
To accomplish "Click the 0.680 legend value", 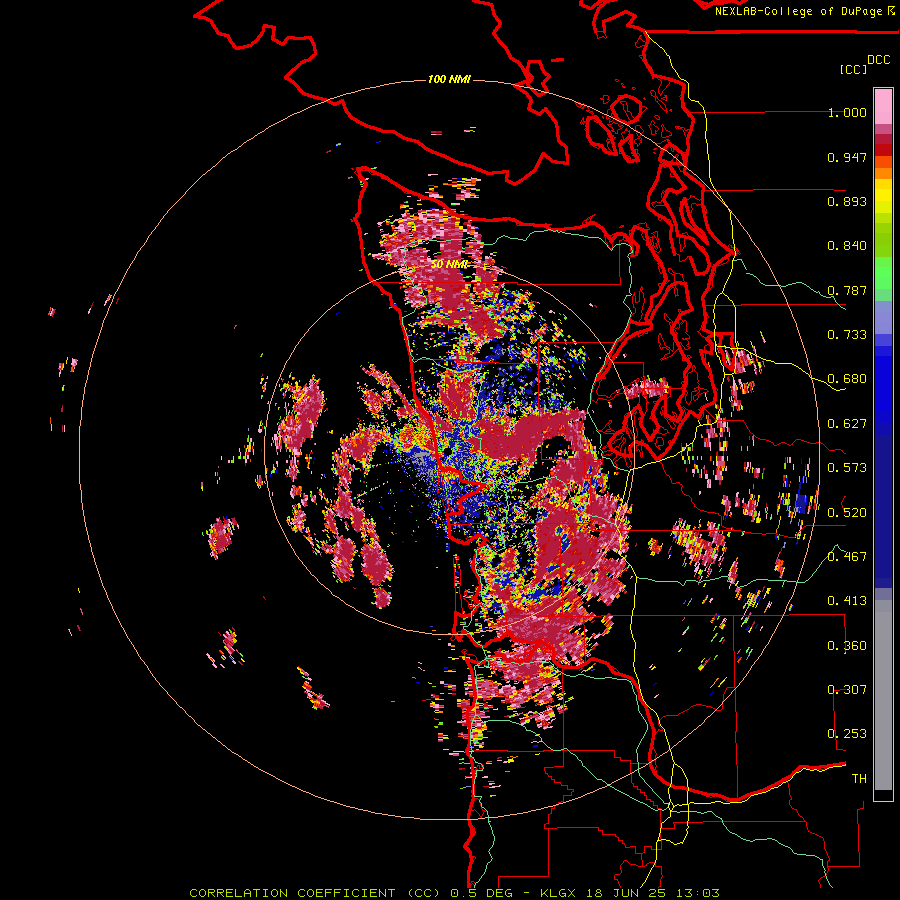I will pos(847,379).
